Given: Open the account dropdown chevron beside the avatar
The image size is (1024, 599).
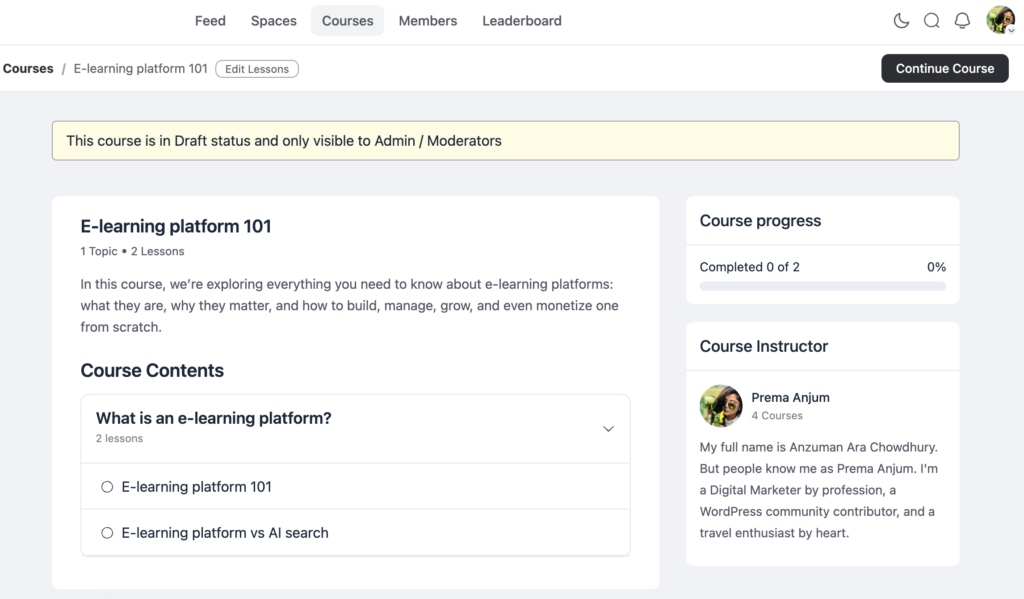Looking at the screenshot, I should pyautogui.click(x=1013, y=29).
